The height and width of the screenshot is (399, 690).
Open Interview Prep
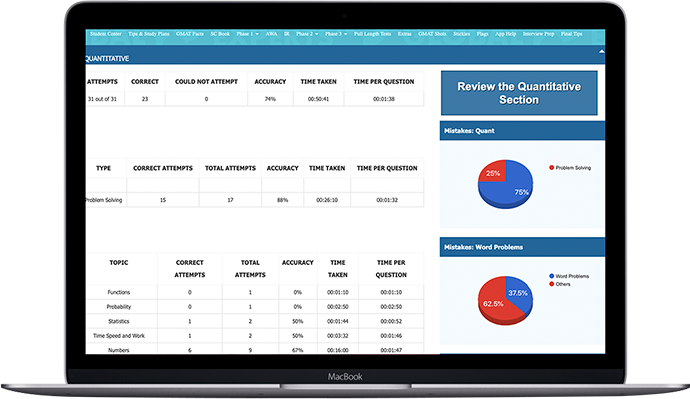click(538, 34)
